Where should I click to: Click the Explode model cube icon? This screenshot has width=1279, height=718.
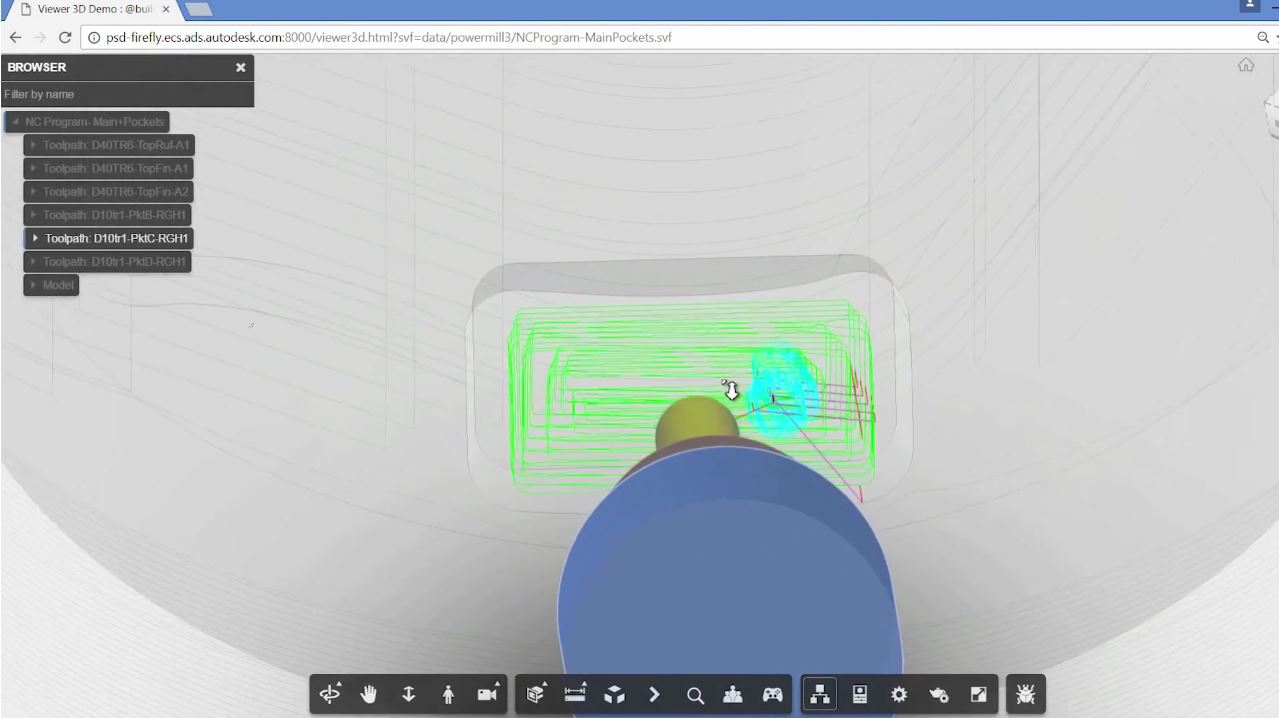tap(615, 694)
